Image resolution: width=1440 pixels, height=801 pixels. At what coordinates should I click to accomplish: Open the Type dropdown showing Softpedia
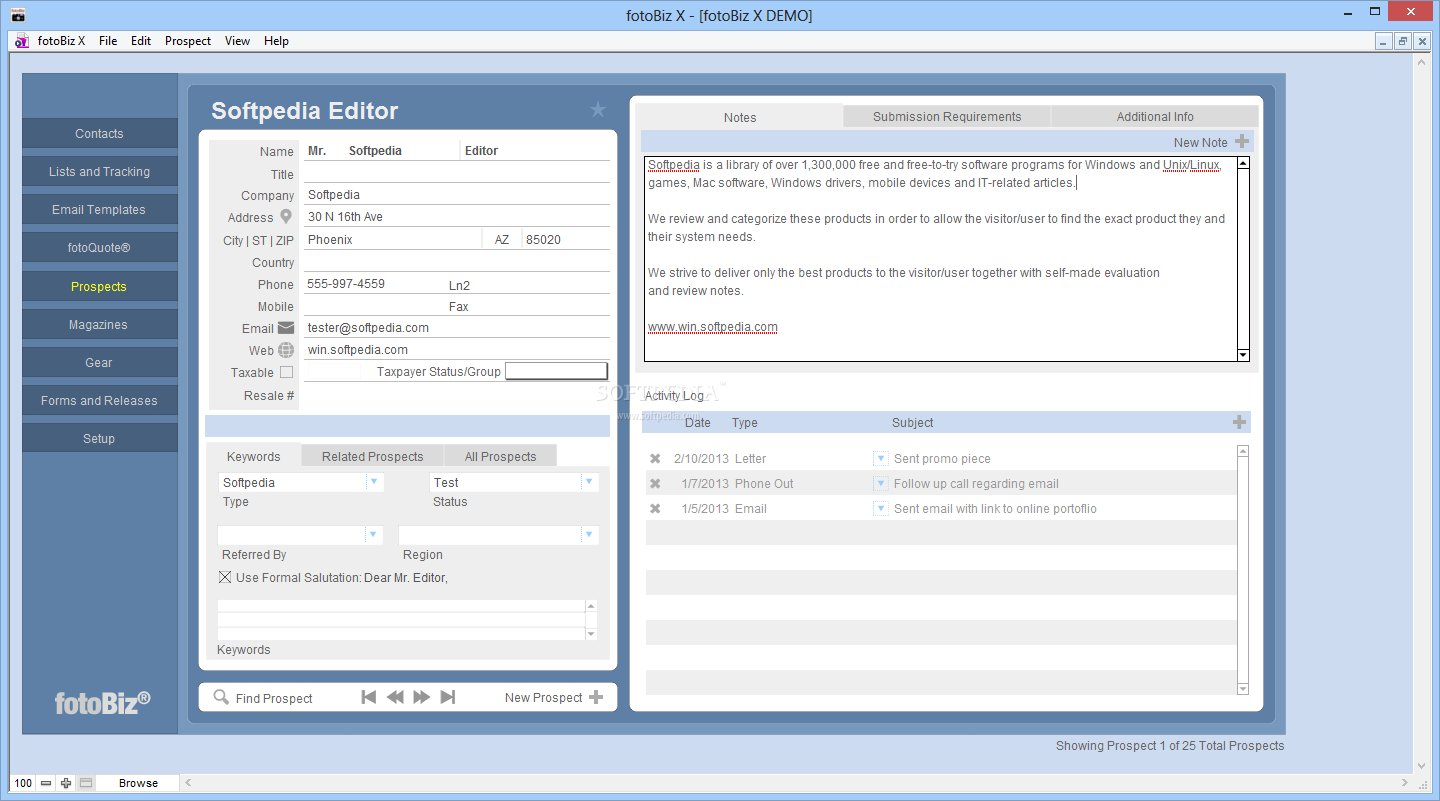(x=374, y=482)
